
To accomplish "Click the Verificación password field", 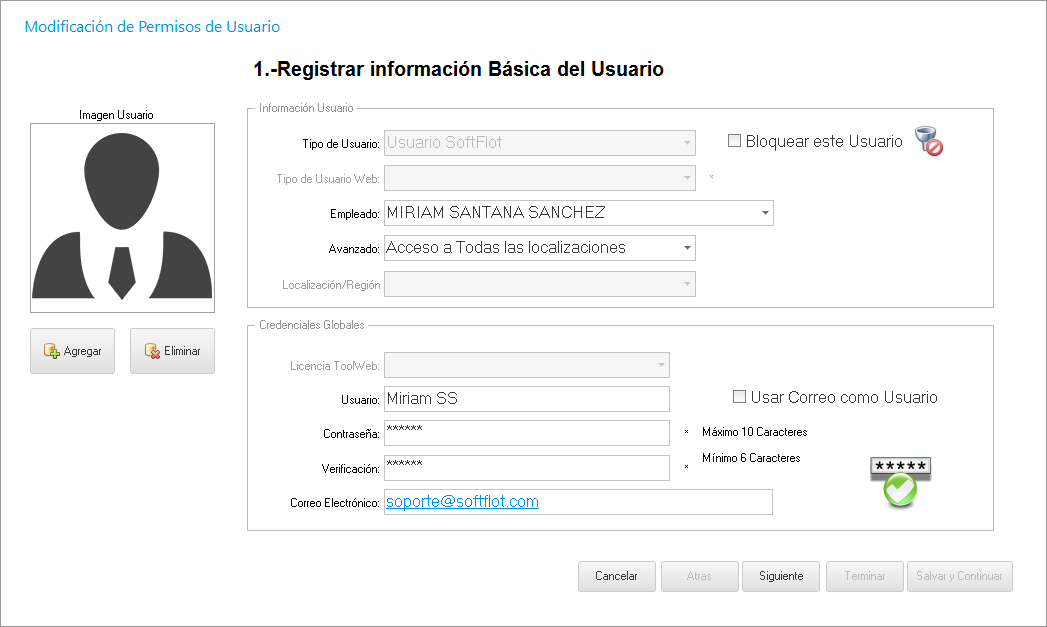I will click(526, 468).
